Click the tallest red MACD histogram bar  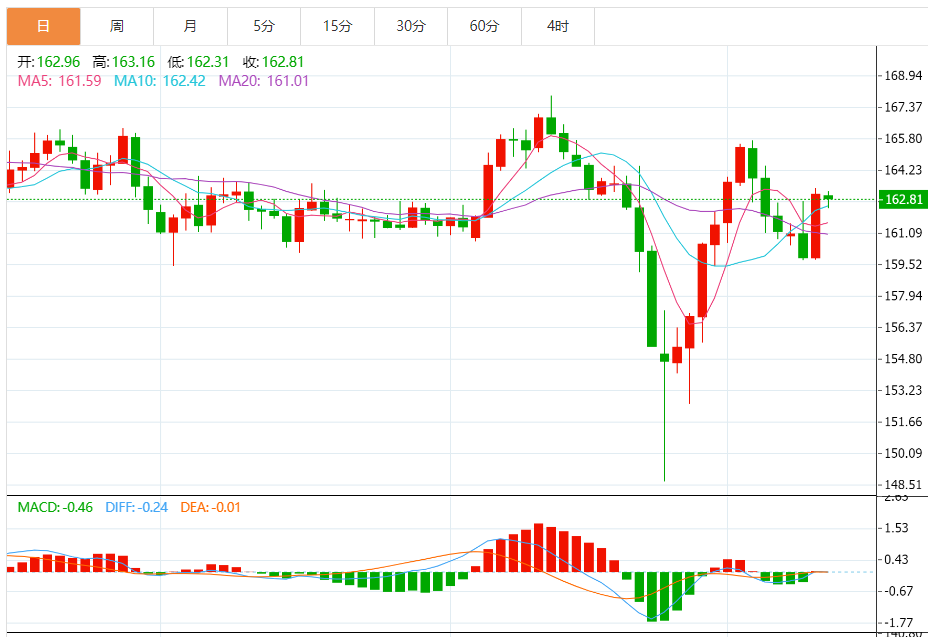coord(539,548)
